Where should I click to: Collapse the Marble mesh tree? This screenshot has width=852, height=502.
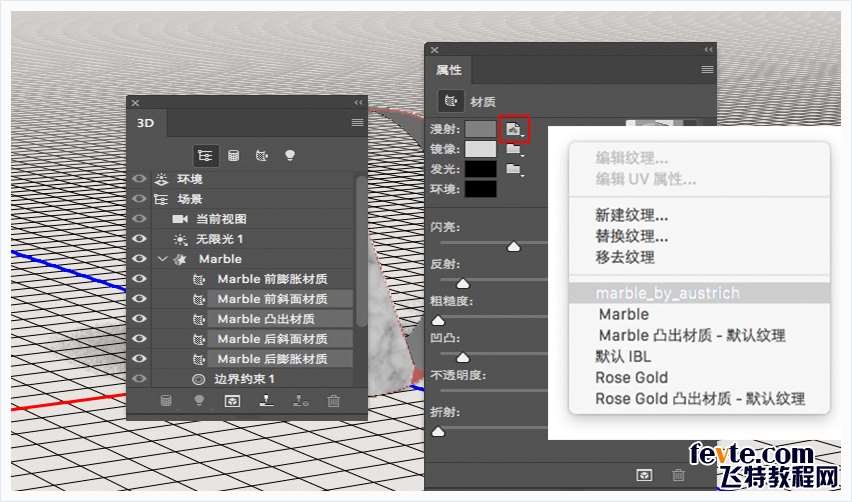162,259
